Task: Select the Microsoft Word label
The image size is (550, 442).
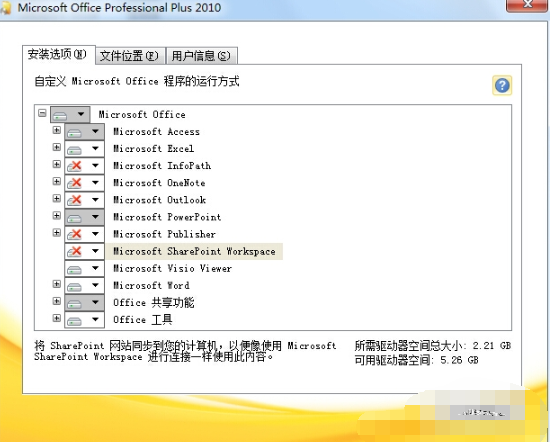Action: [151, 285]
